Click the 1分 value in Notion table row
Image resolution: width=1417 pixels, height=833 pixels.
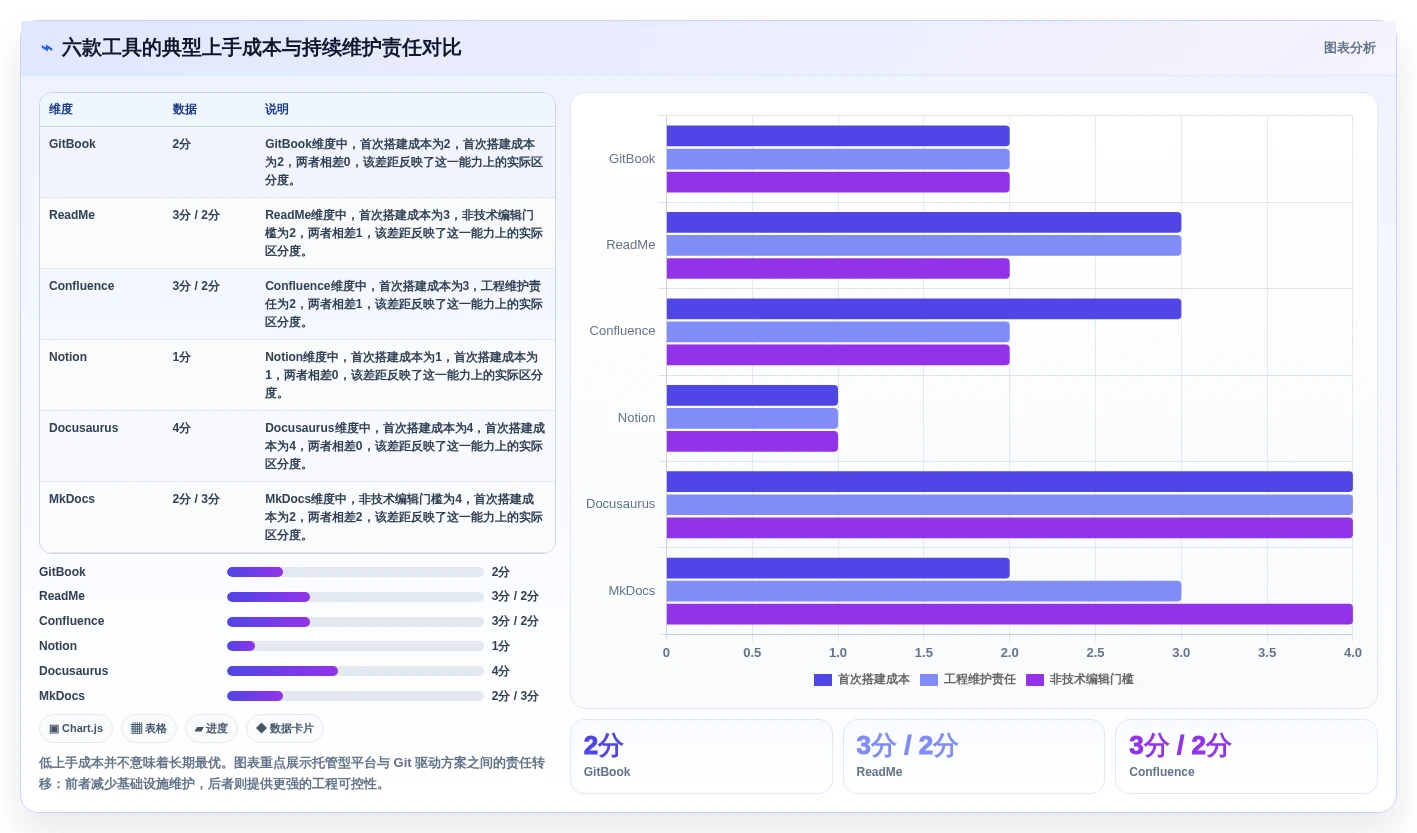182,357
